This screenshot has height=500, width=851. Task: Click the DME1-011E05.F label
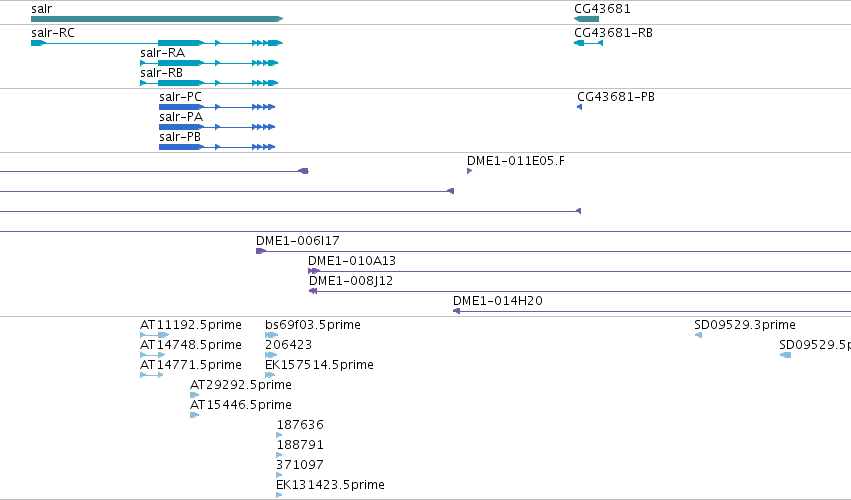516,161
